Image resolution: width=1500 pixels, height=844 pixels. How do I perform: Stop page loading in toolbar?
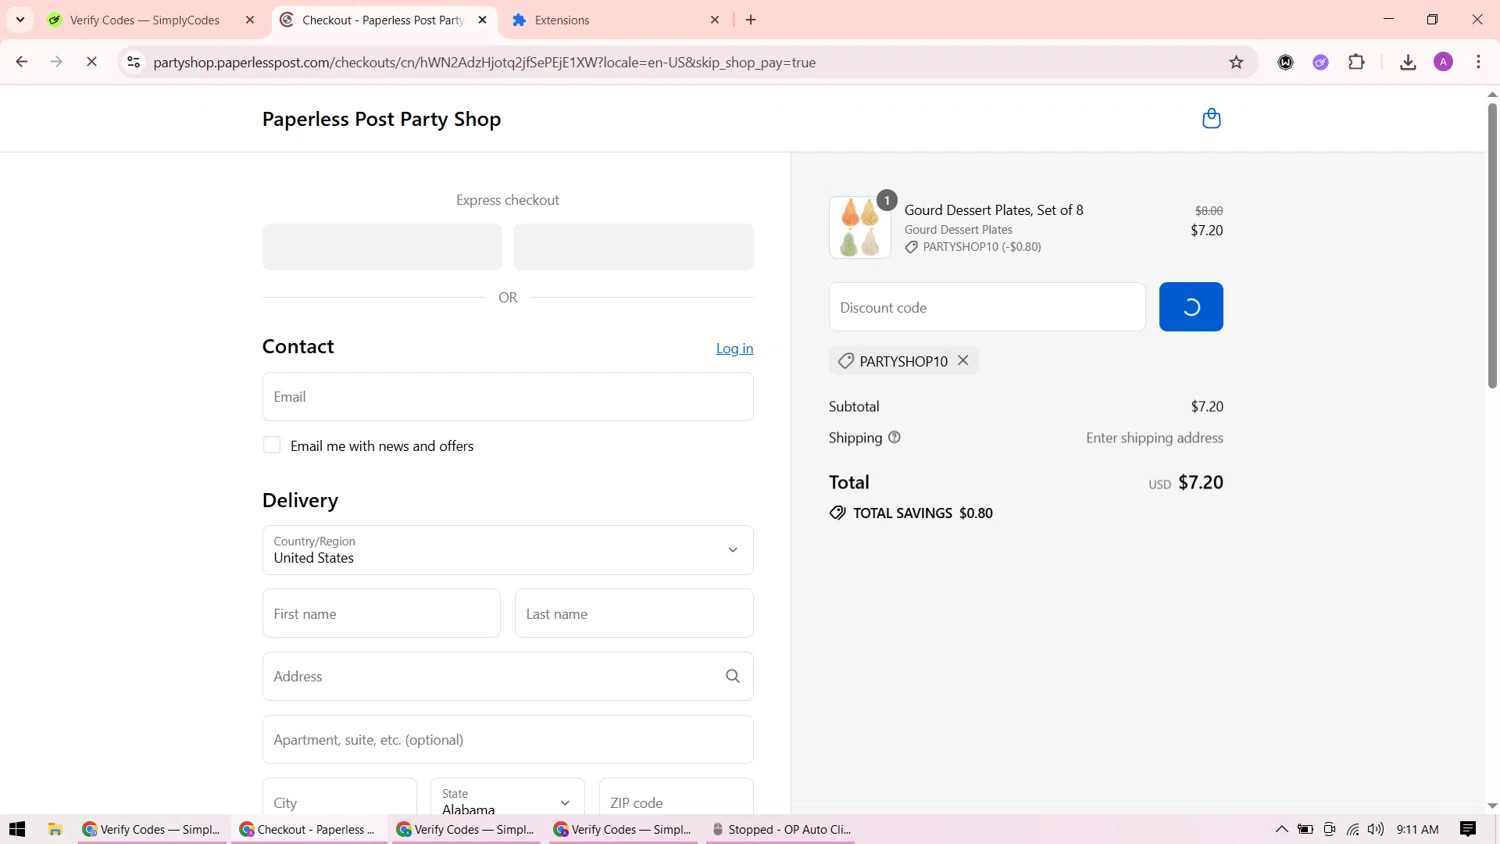91,62
